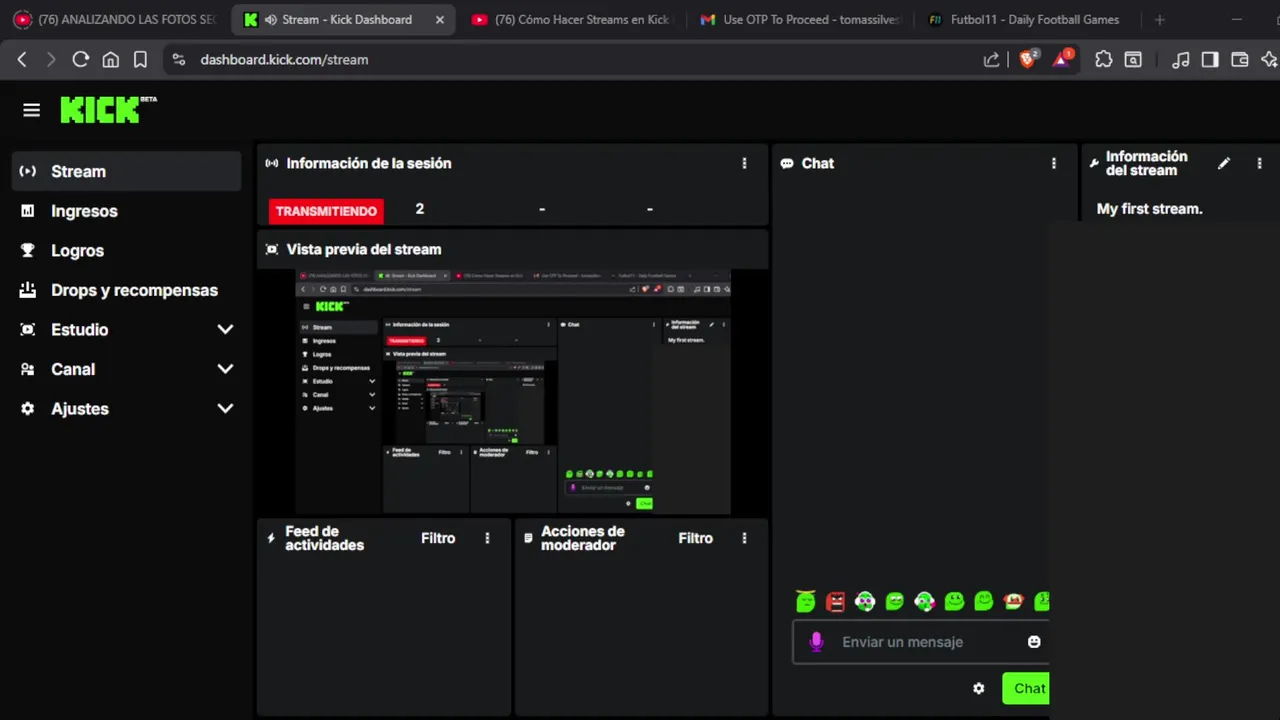Focus the Enviar un mensaje field
This screenshot has height=720, width=1280.
pyautogui.click(x=920, y=642)
